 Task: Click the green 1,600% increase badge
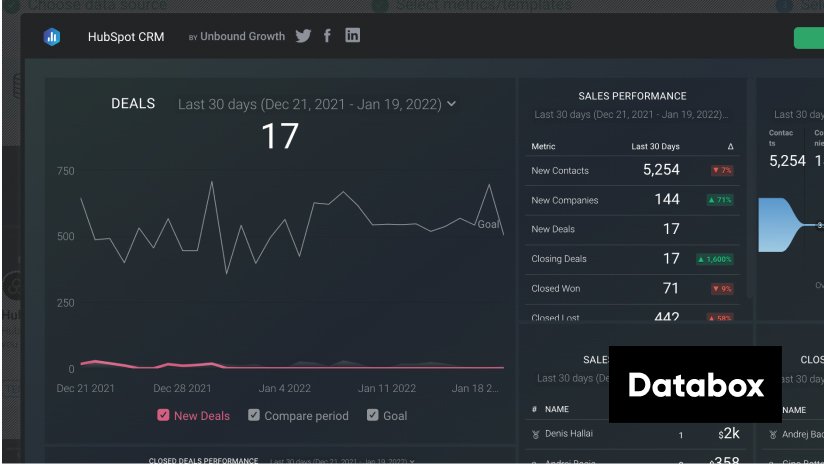pos(715,259)
